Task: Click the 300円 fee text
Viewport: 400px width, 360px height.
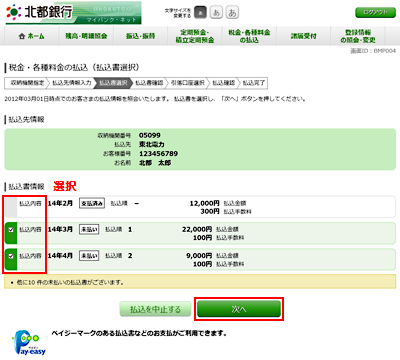Action: click(210, 211)
